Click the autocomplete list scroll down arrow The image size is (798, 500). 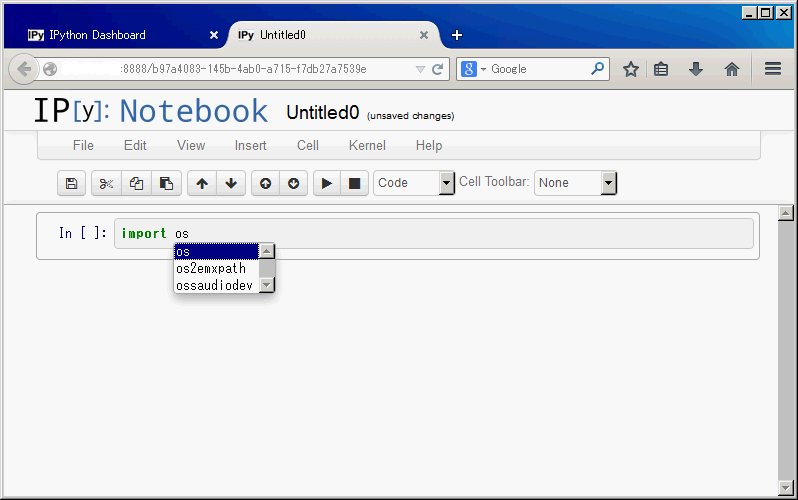point(267,285)
